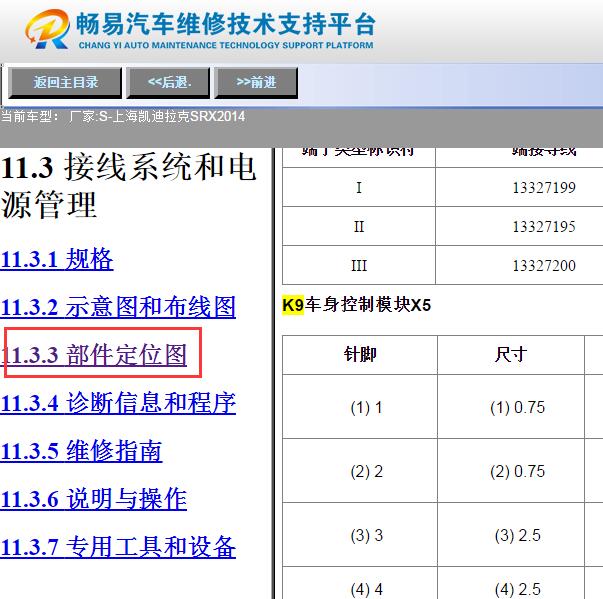Click column header 尺寸
The image size is (603, 599).
511,354
